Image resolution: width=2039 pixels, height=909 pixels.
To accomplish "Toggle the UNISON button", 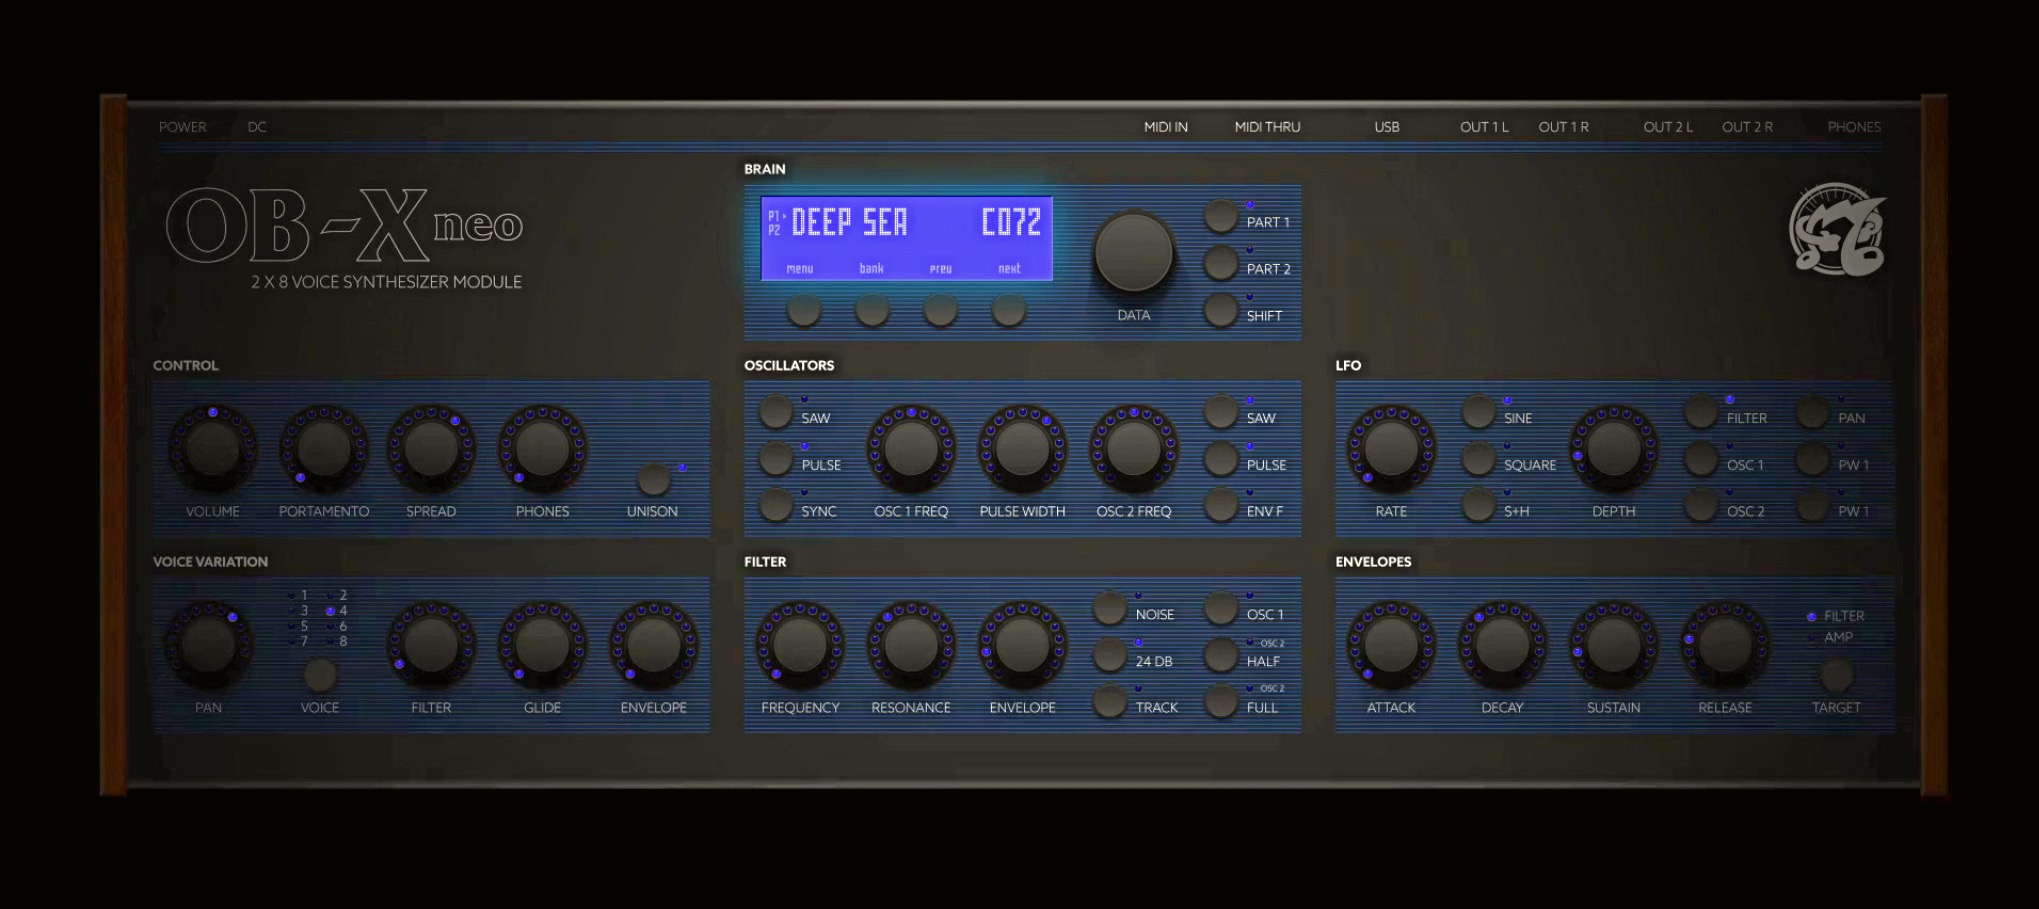I will pos(653,479).
